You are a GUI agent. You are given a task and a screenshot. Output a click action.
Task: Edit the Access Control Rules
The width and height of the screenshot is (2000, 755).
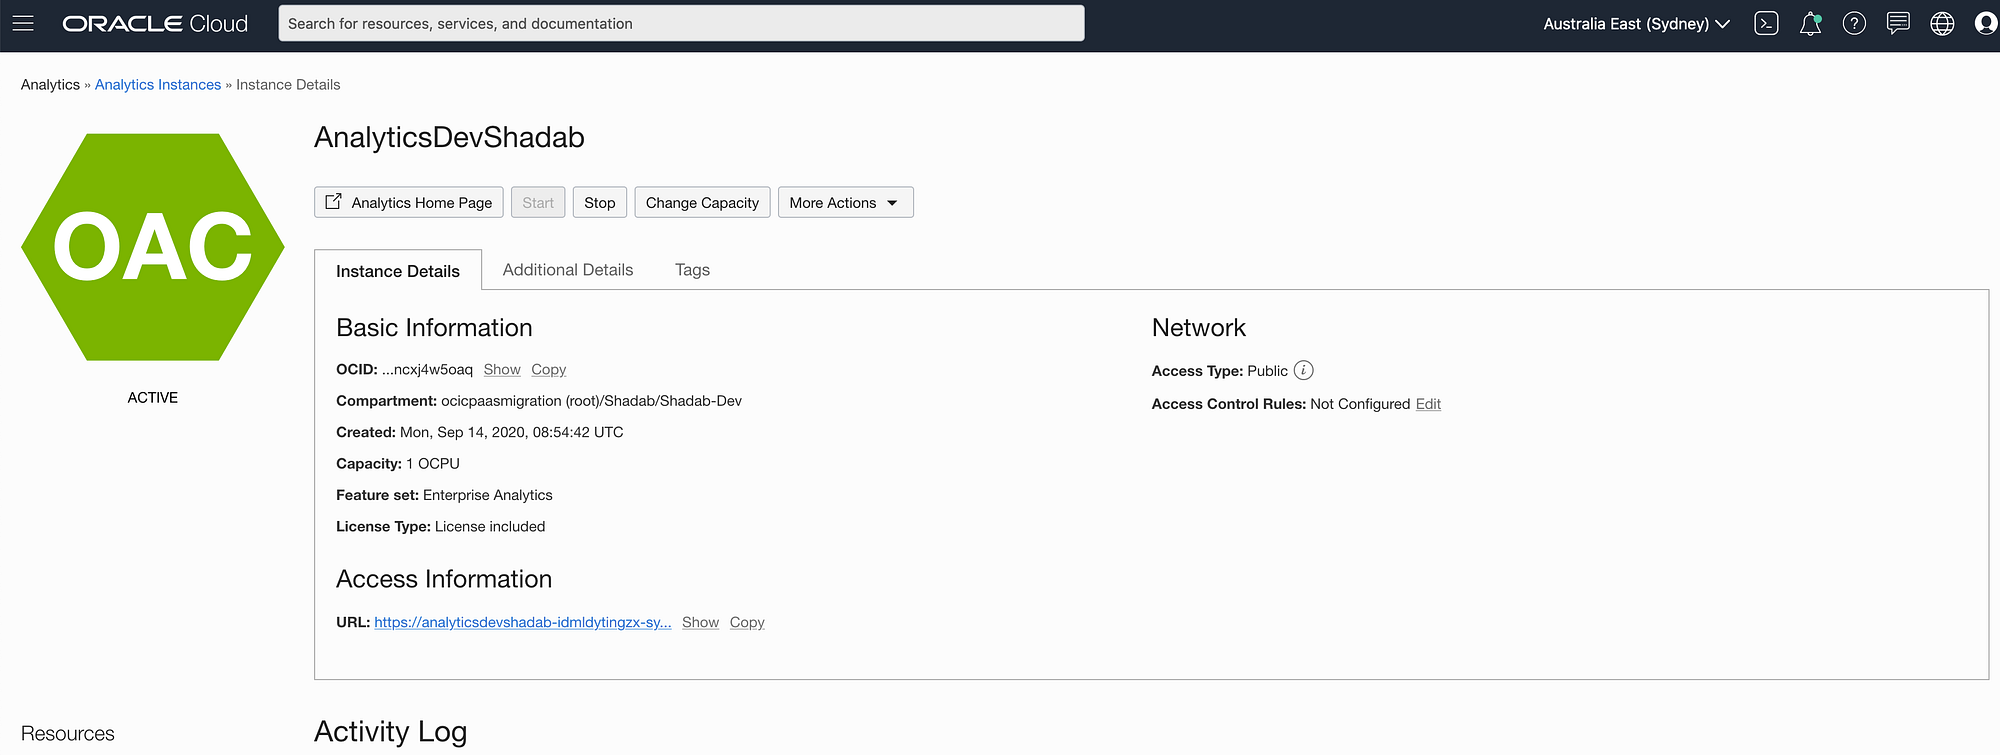[x=1428, y=404]
